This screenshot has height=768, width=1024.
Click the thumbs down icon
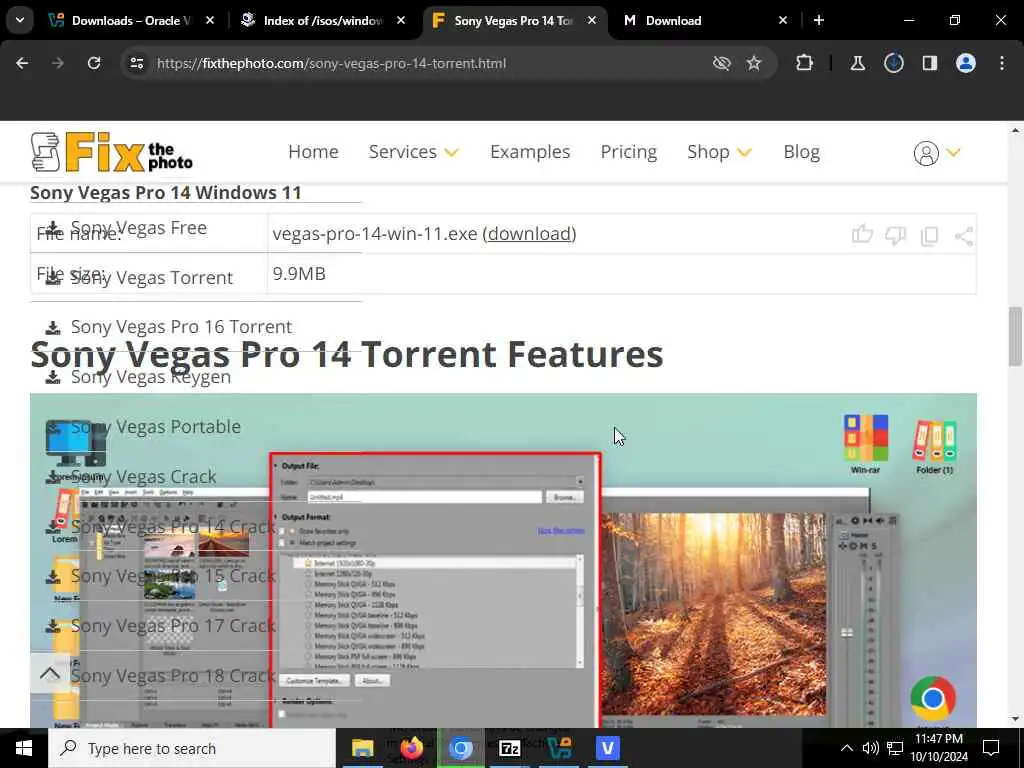pos(895,236)
